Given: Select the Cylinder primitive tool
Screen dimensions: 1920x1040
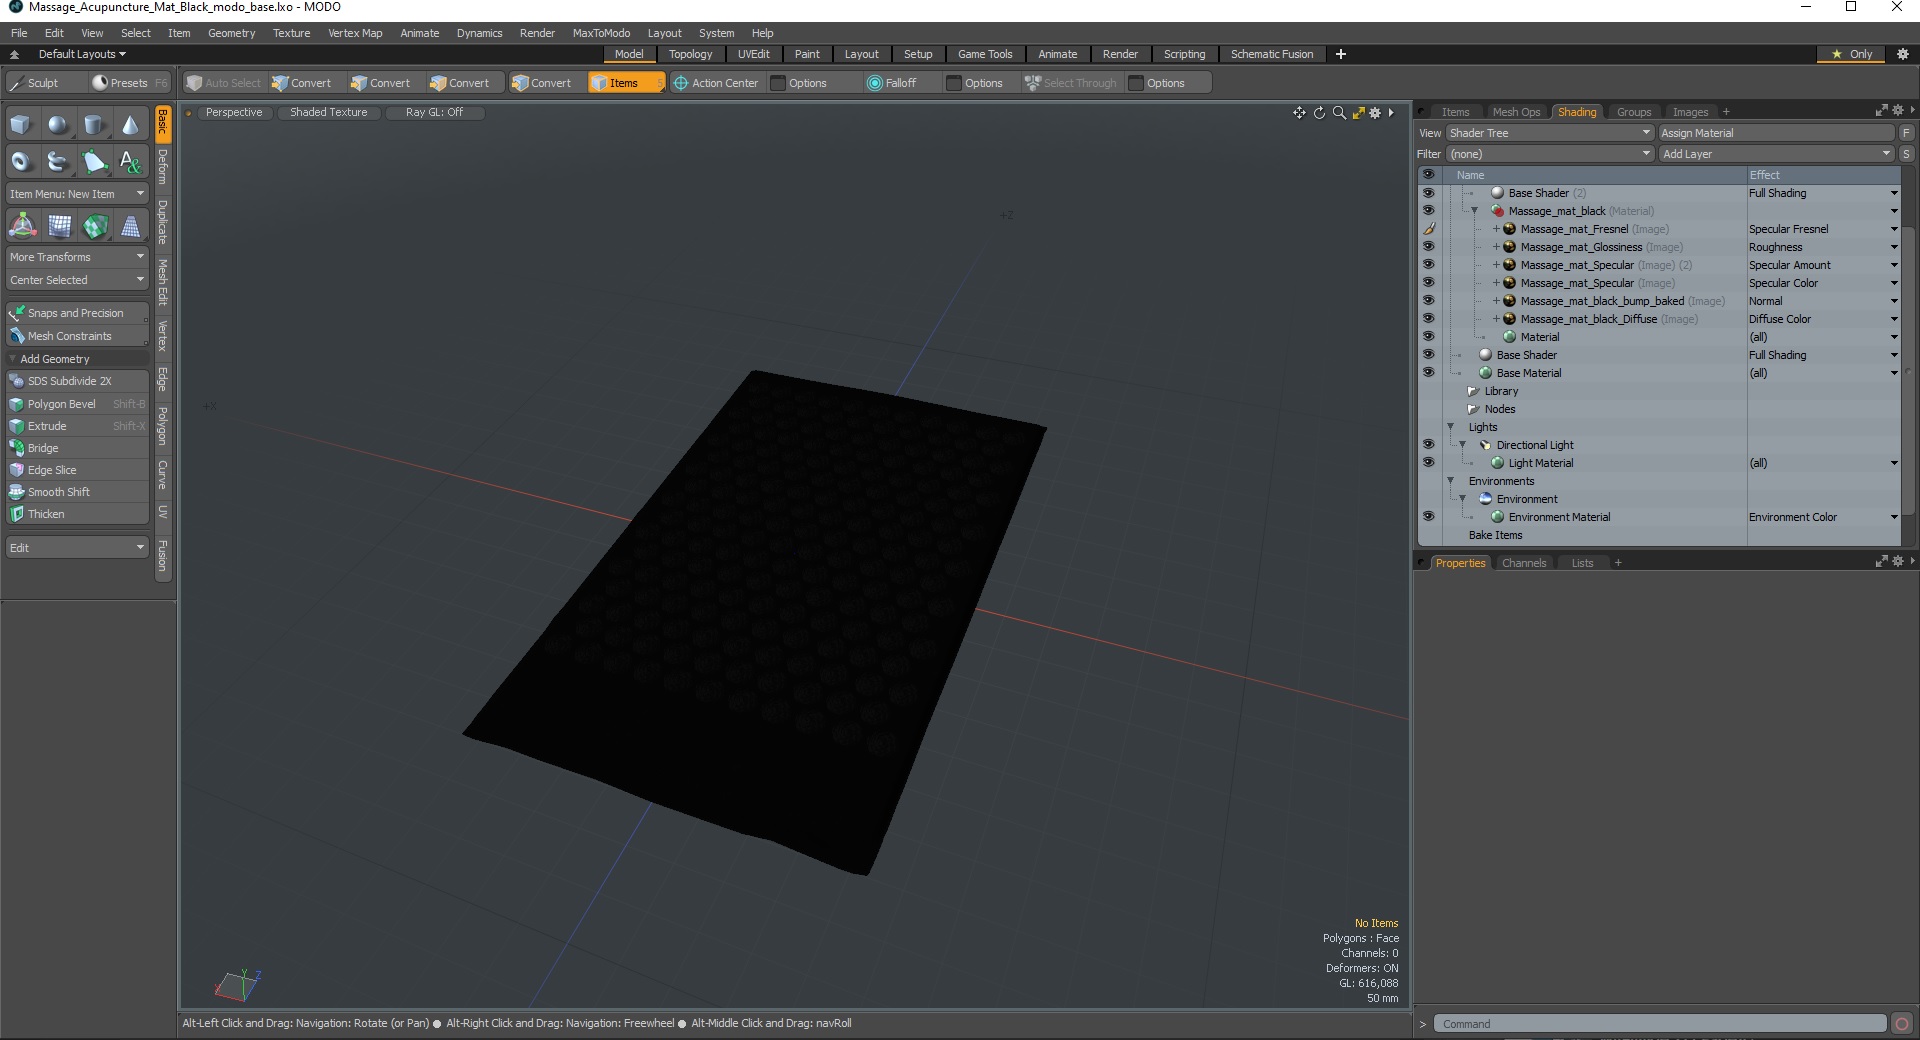Looking at the screenshot, I should 94,125.
